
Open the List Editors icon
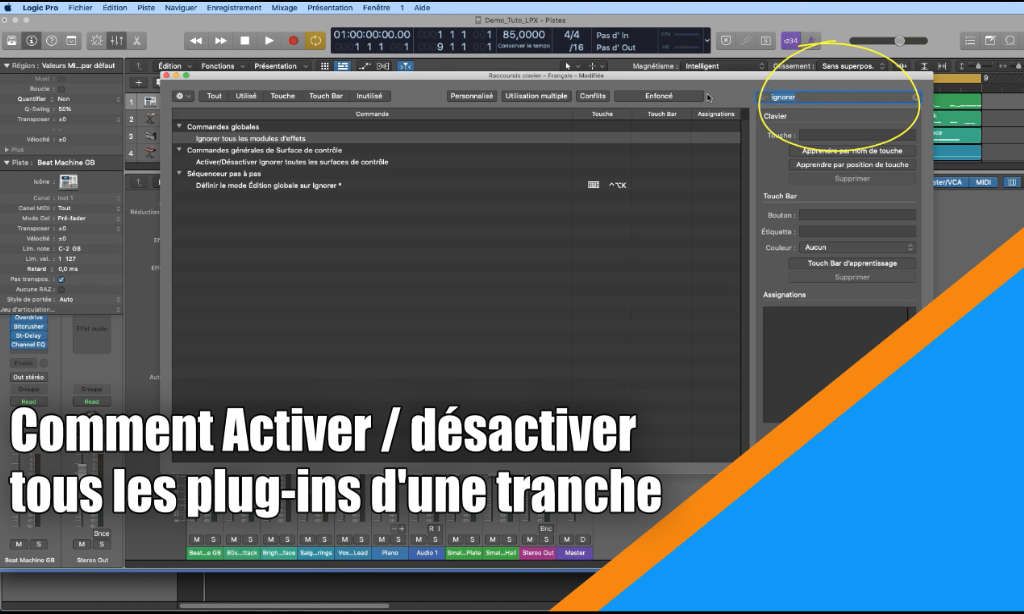(x=970, y=40)
